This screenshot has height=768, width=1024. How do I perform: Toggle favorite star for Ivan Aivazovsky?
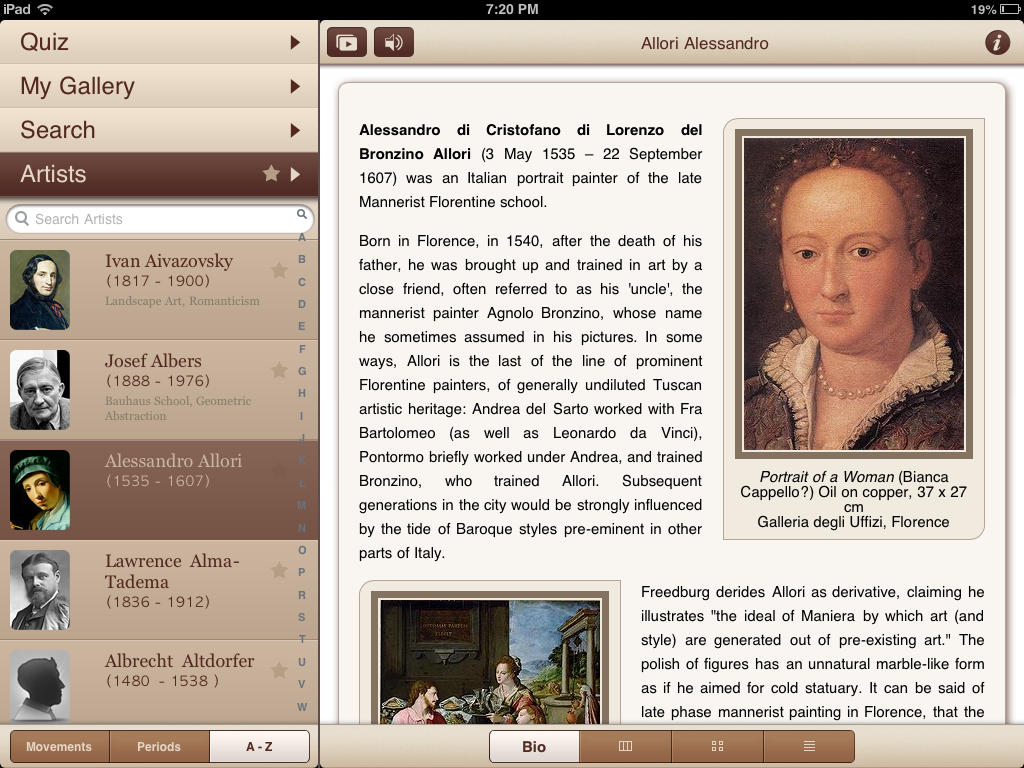pyautogui.click(x=279, y=270)
